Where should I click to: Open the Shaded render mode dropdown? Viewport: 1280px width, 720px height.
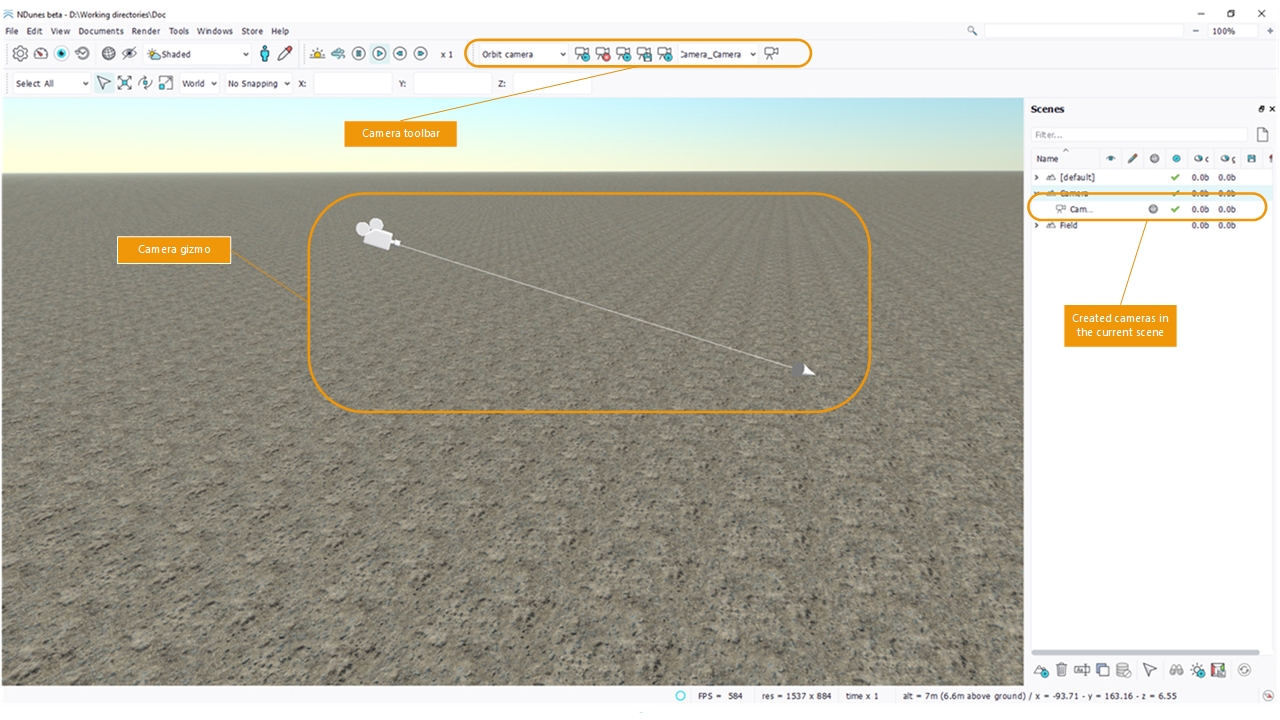pyautogui.click(x=198, y=54)
